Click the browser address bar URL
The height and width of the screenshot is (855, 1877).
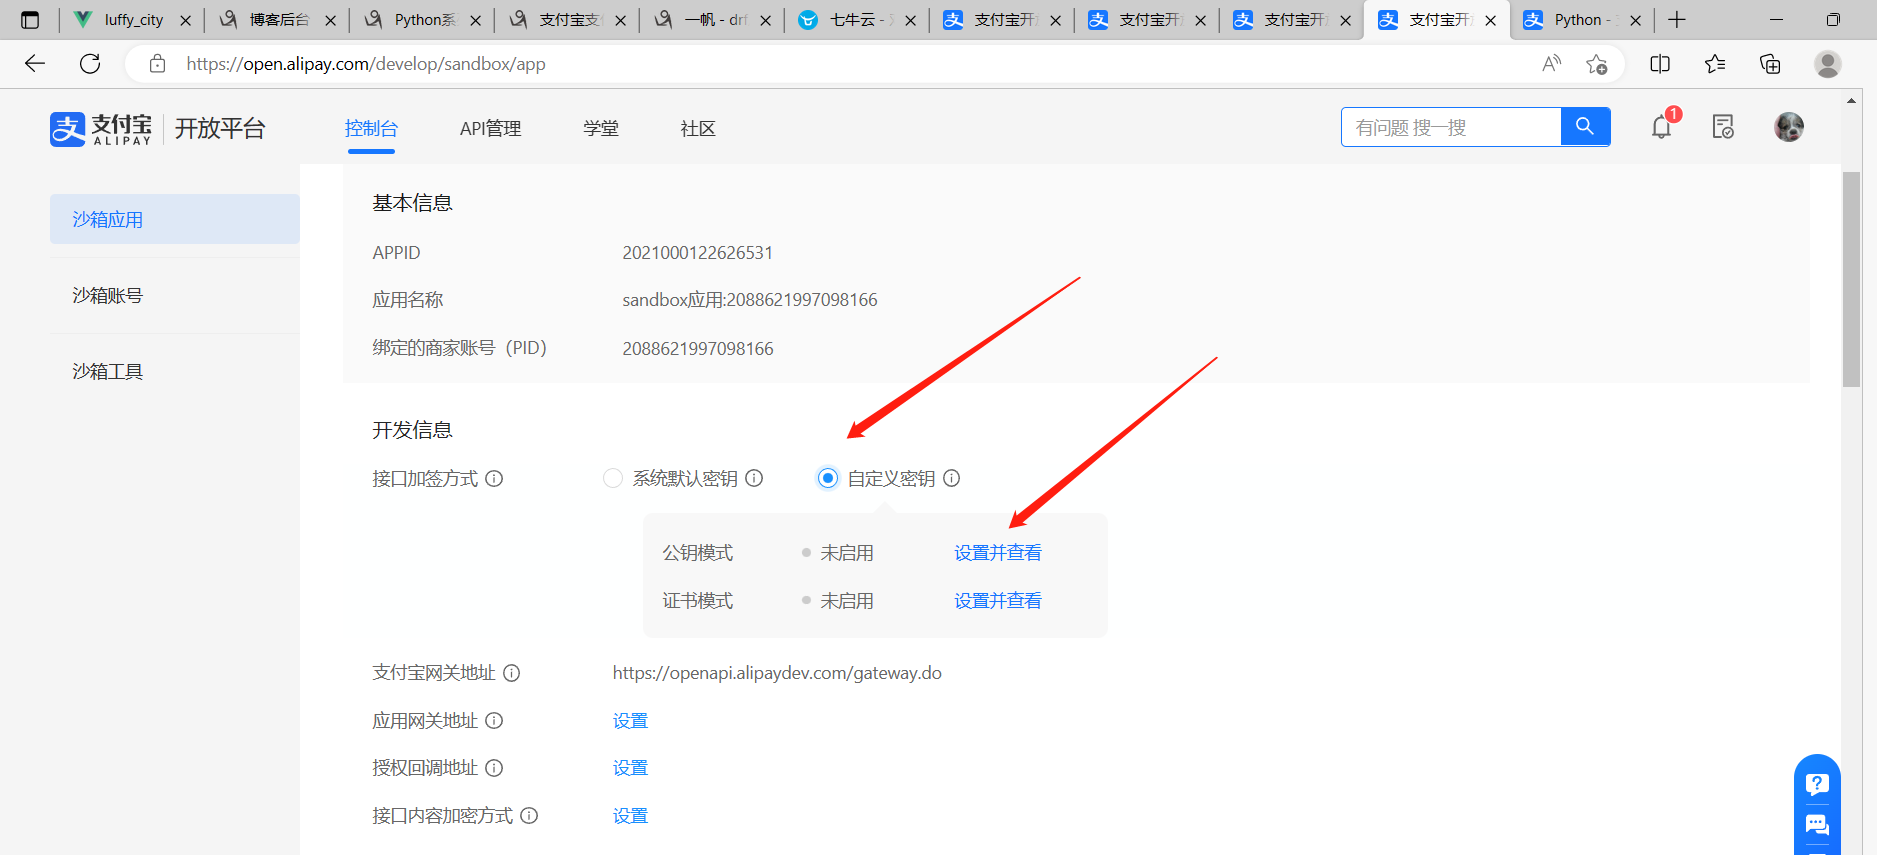(x=366, y=64)
